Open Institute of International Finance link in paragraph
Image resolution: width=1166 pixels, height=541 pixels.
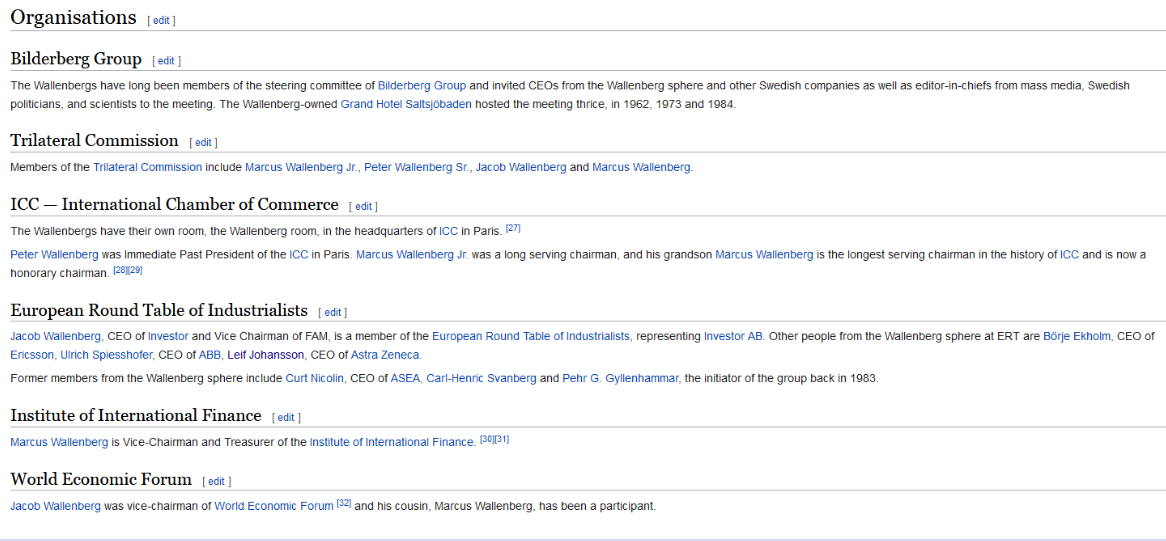coord(393,442)
